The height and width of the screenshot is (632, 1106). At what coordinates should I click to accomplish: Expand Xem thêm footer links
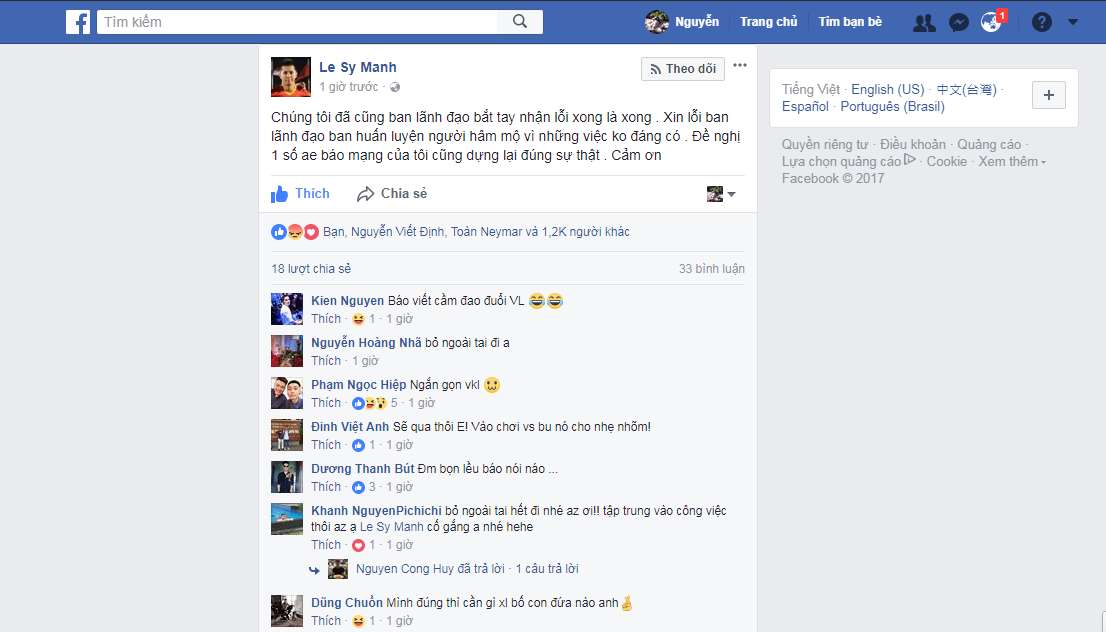[1011, 162]
